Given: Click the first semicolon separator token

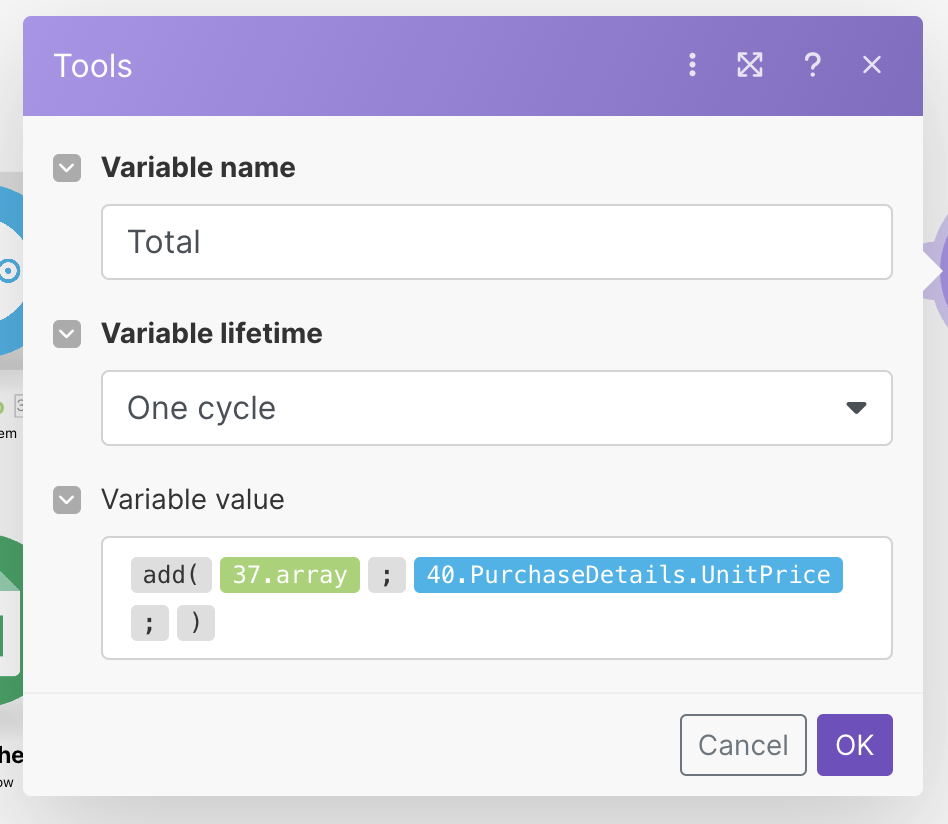Looking at the screenshot, I should point(386,575).
